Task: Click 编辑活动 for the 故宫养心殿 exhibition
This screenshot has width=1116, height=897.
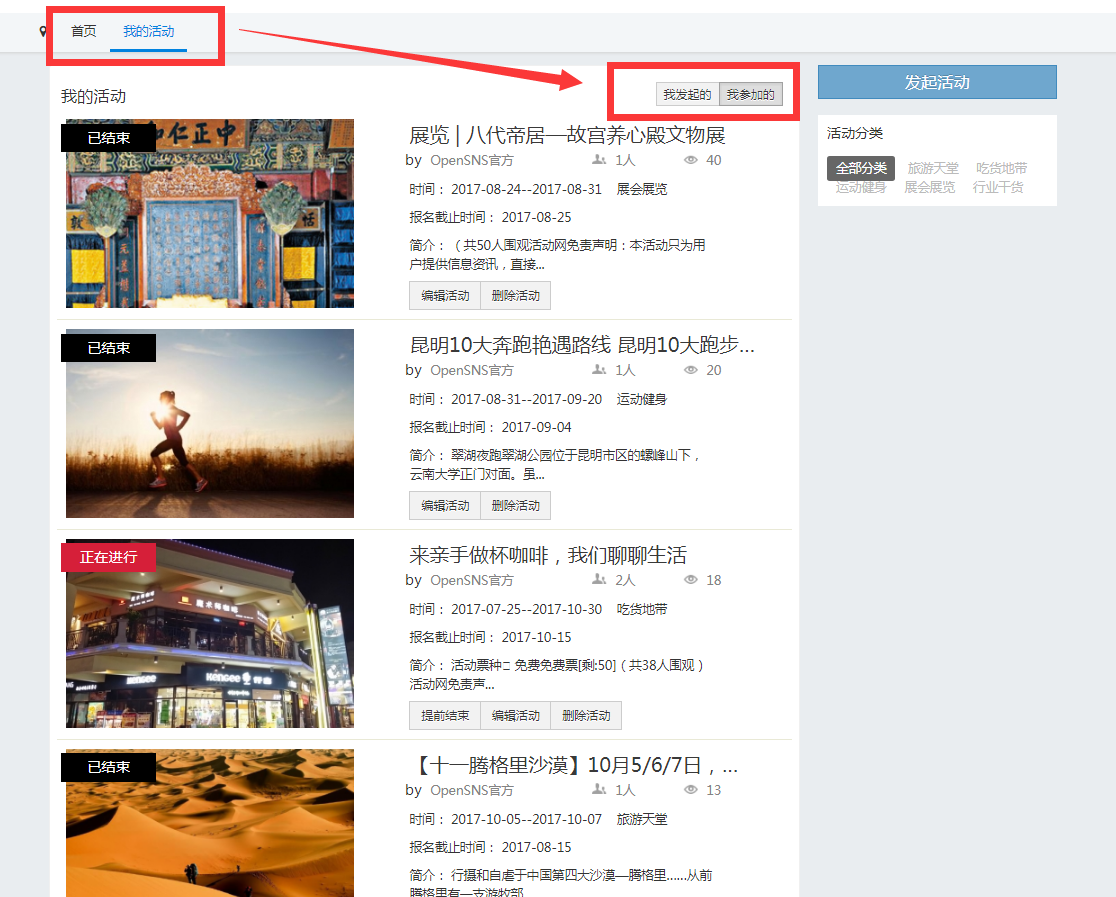Action: 445,295
